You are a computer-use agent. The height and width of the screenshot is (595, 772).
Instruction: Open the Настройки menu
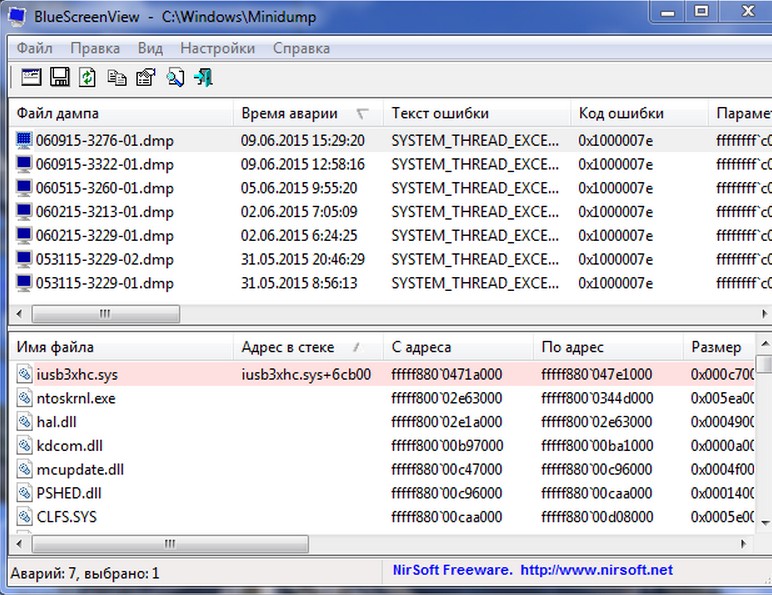tap(219, 48)
